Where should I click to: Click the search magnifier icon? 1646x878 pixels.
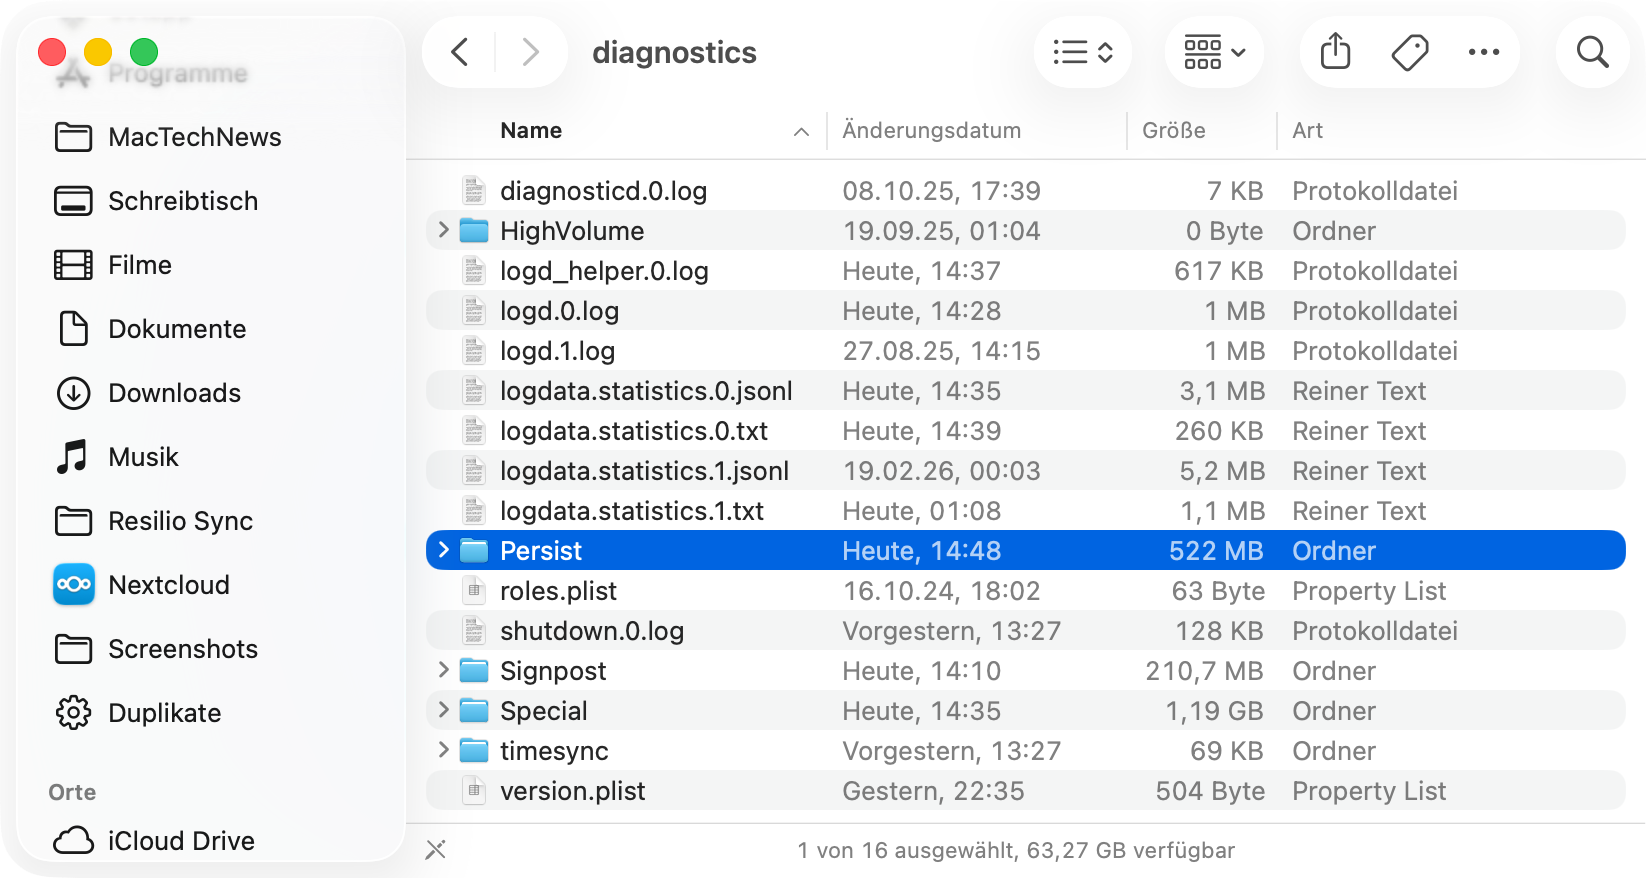[x=1592, y=52]
